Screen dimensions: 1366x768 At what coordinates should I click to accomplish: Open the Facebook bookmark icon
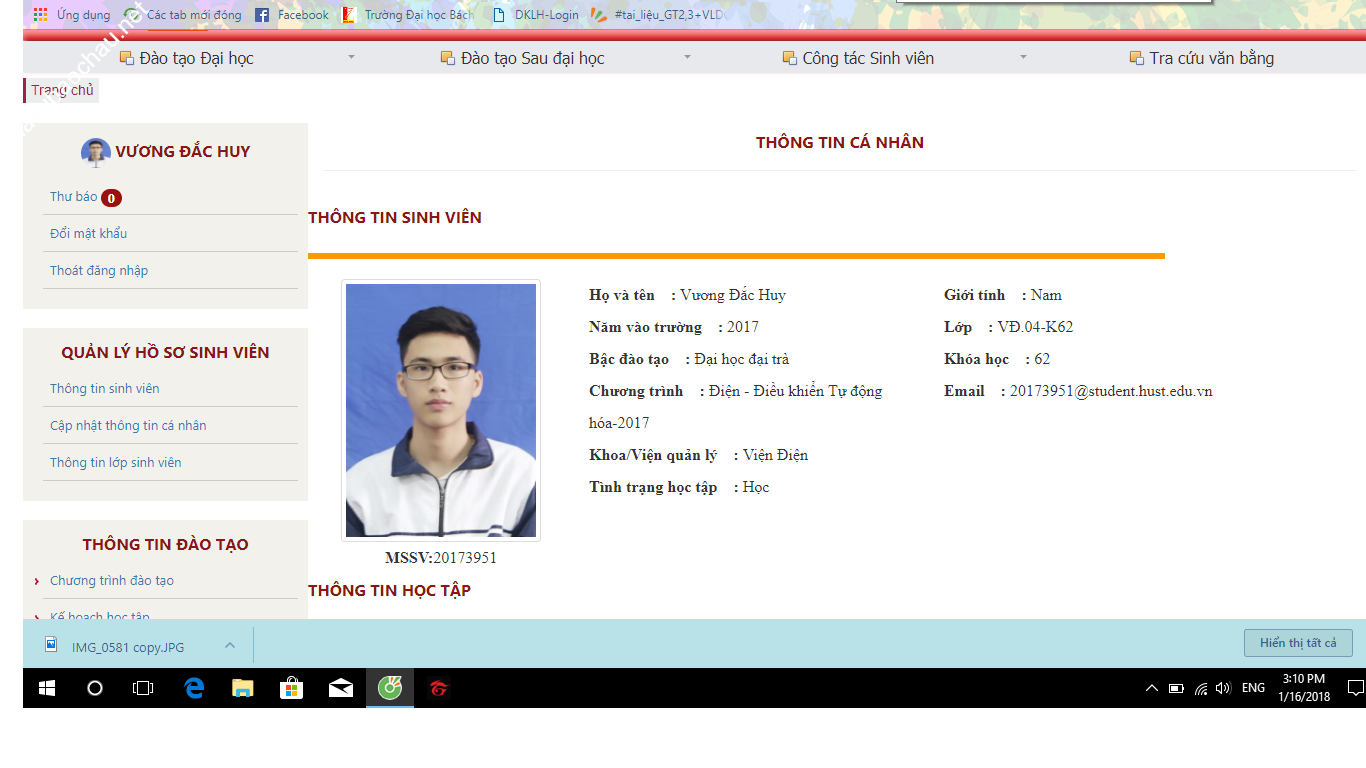262,15
